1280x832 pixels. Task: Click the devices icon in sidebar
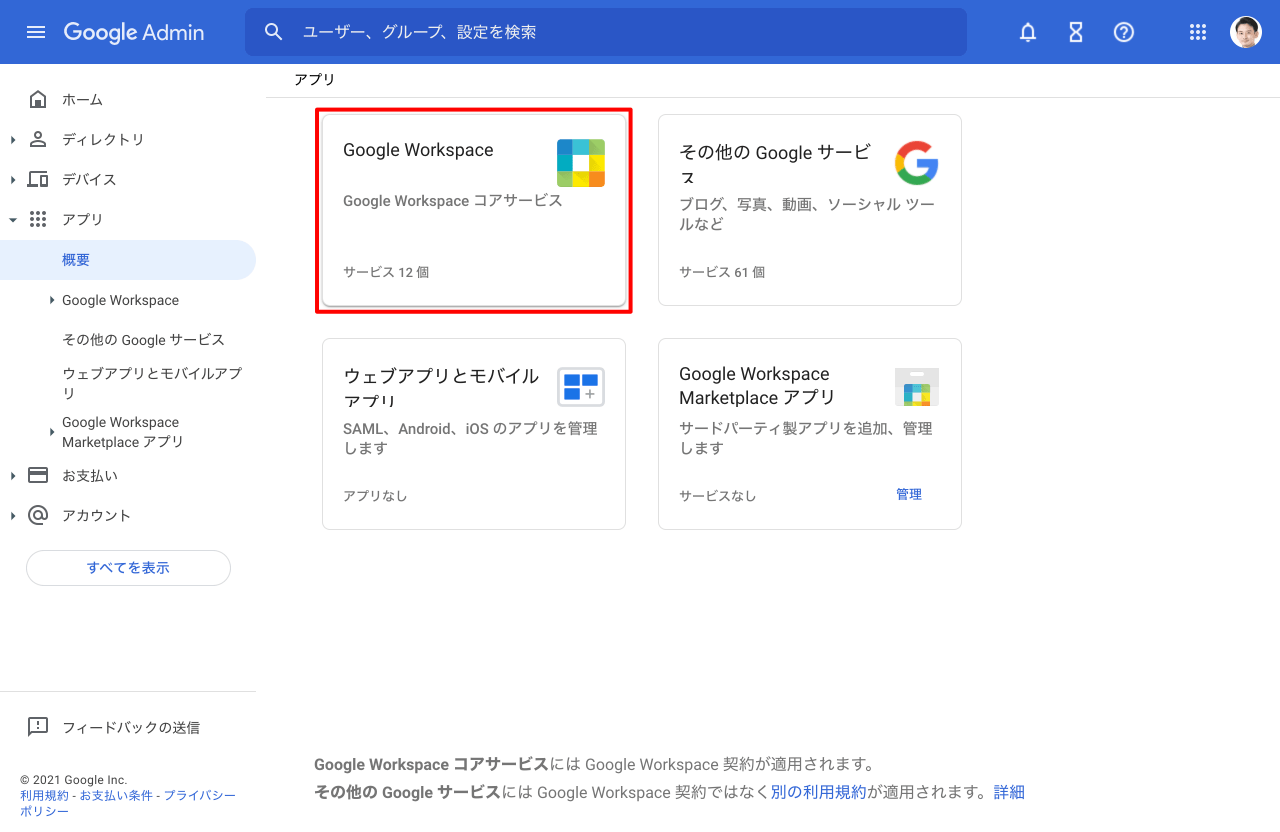tap(38, 179)
